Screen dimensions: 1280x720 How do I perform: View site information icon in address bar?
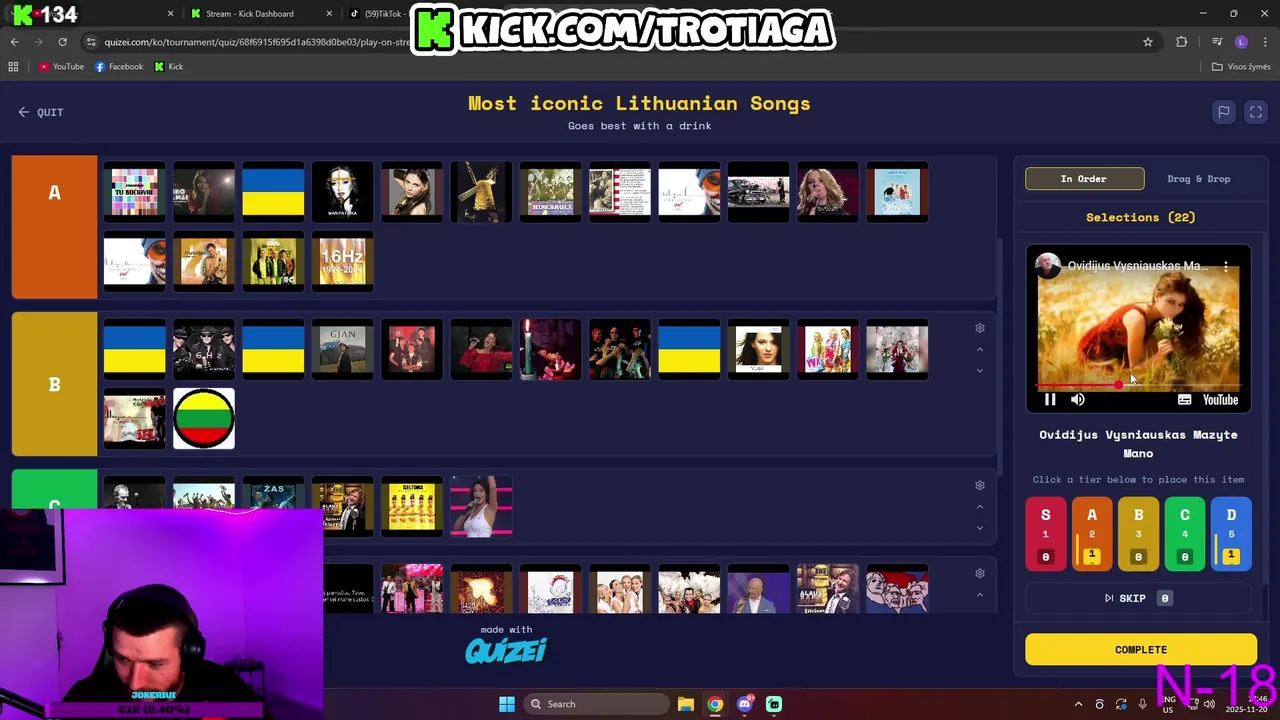pyautogui.click(x=91, y=42)
